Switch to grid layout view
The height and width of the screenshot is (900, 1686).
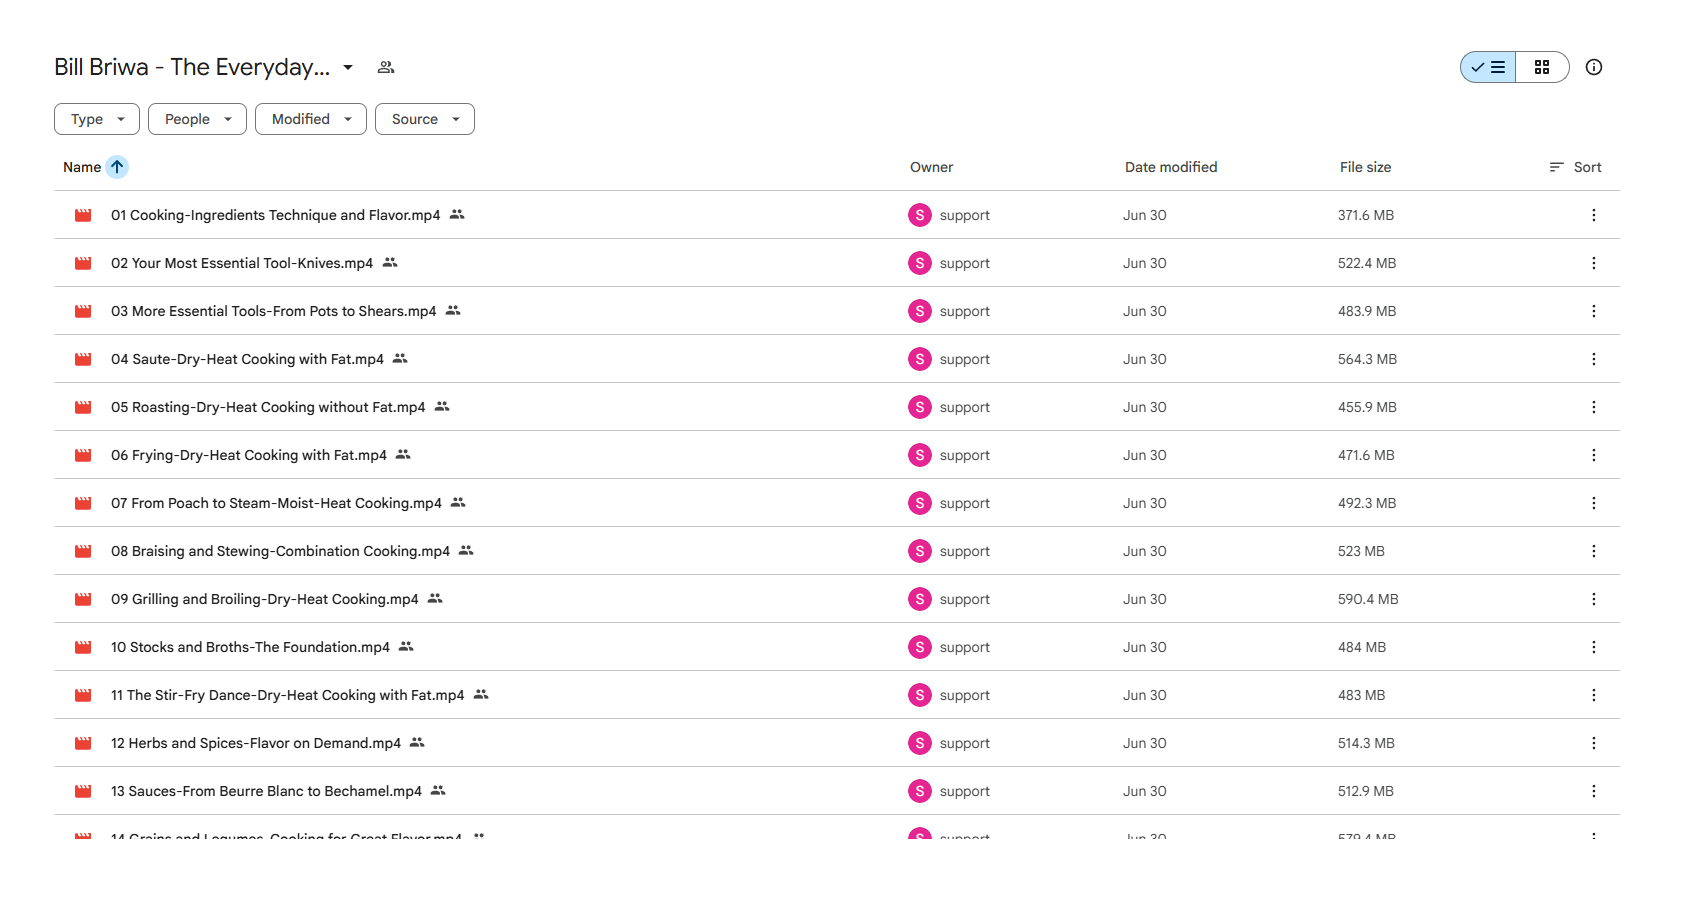point(1542,67)
